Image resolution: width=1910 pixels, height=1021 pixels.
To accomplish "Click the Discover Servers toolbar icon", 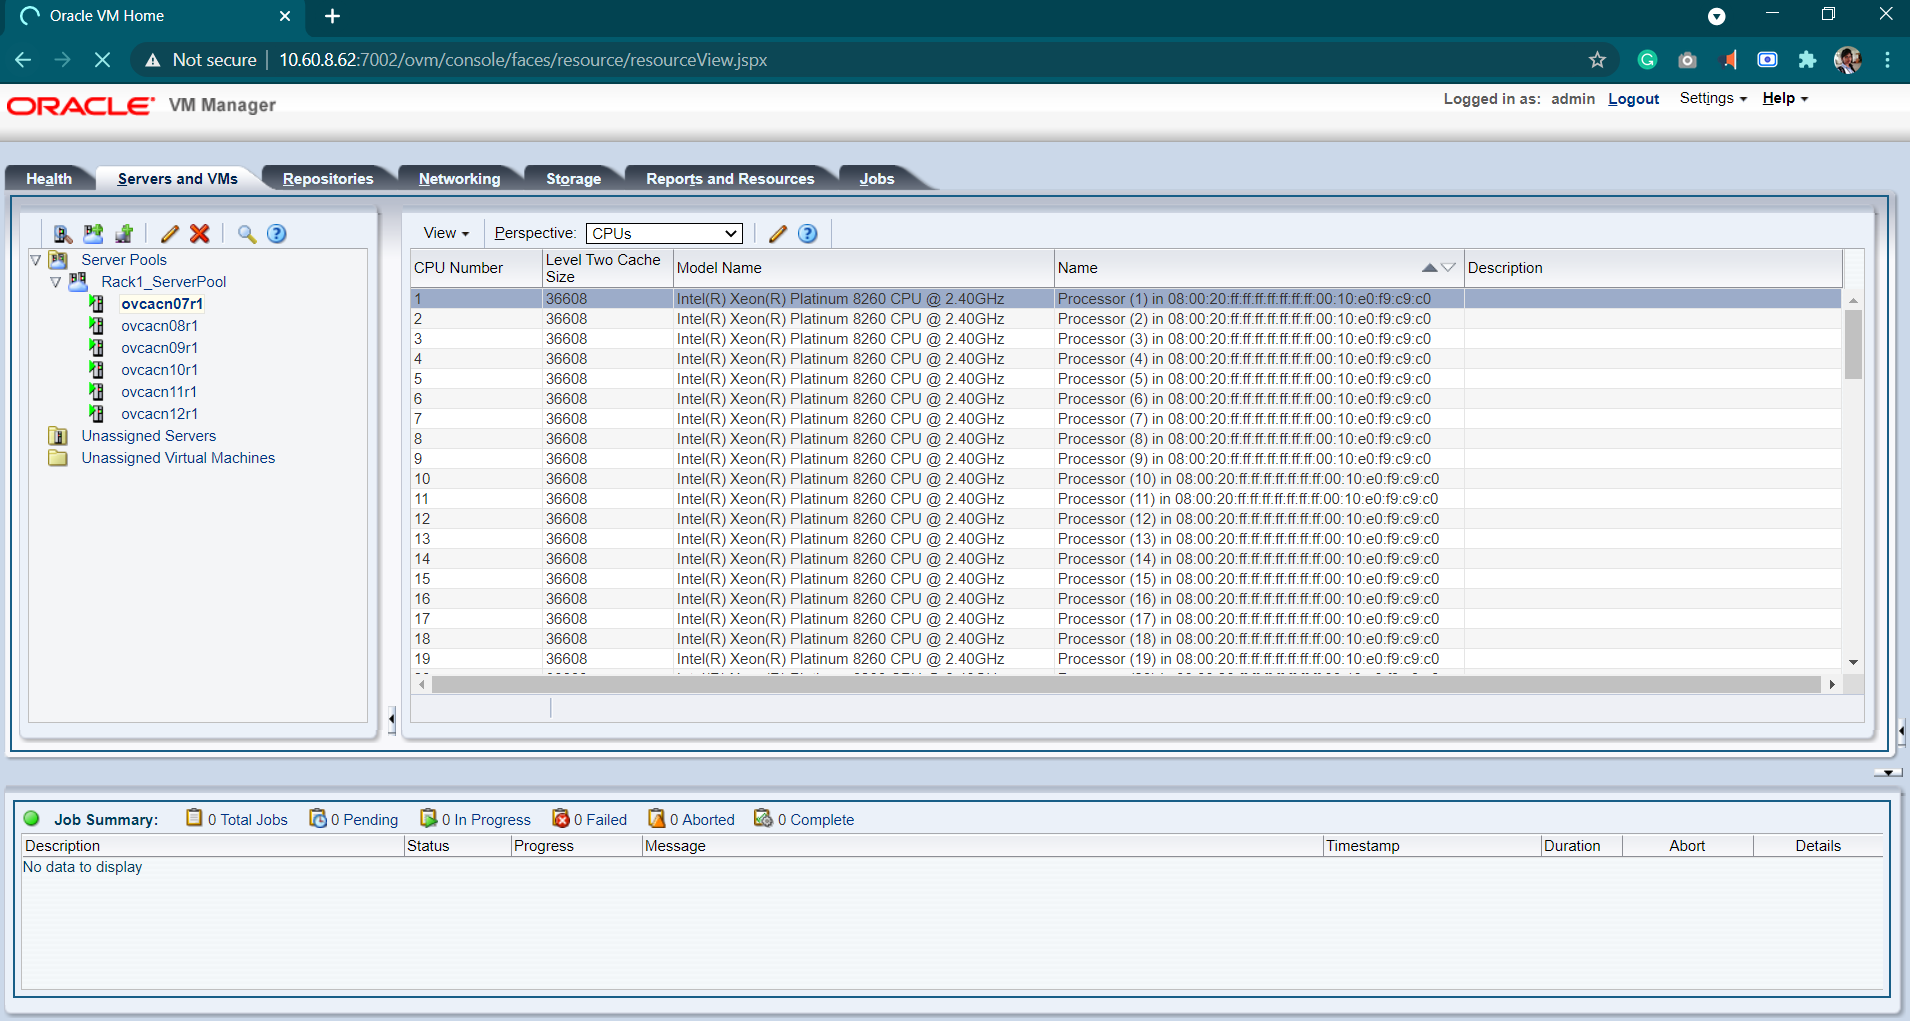I will pyautogui.click(x=63, y=234).
